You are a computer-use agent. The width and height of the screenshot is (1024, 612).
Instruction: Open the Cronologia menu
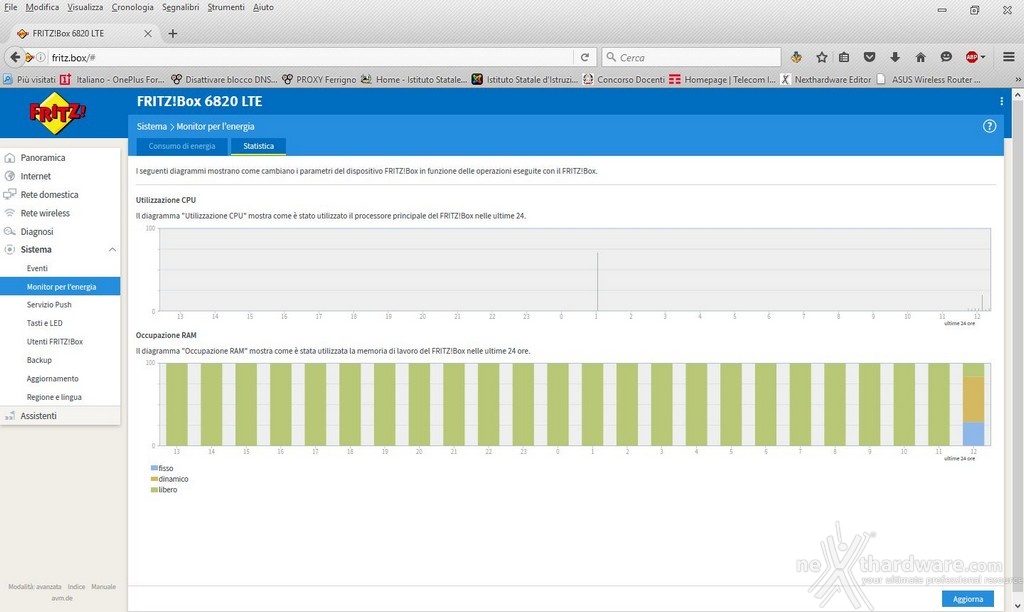pos(133,7)
